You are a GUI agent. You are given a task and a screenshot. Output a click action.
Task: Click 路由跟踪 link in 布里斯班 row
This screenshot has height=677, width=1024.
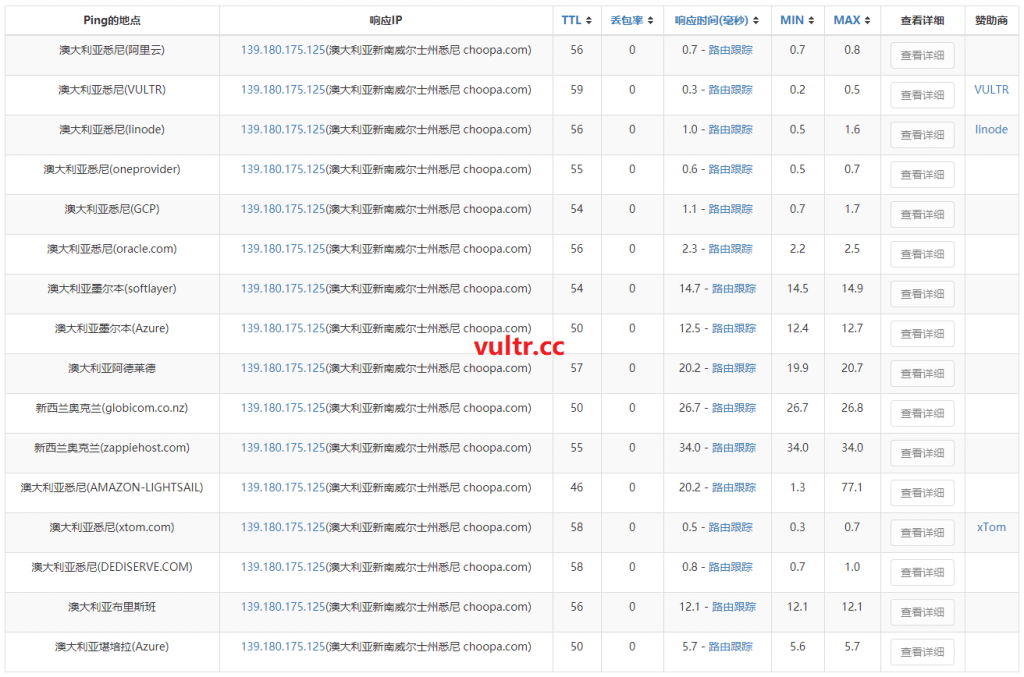point(733,606)
